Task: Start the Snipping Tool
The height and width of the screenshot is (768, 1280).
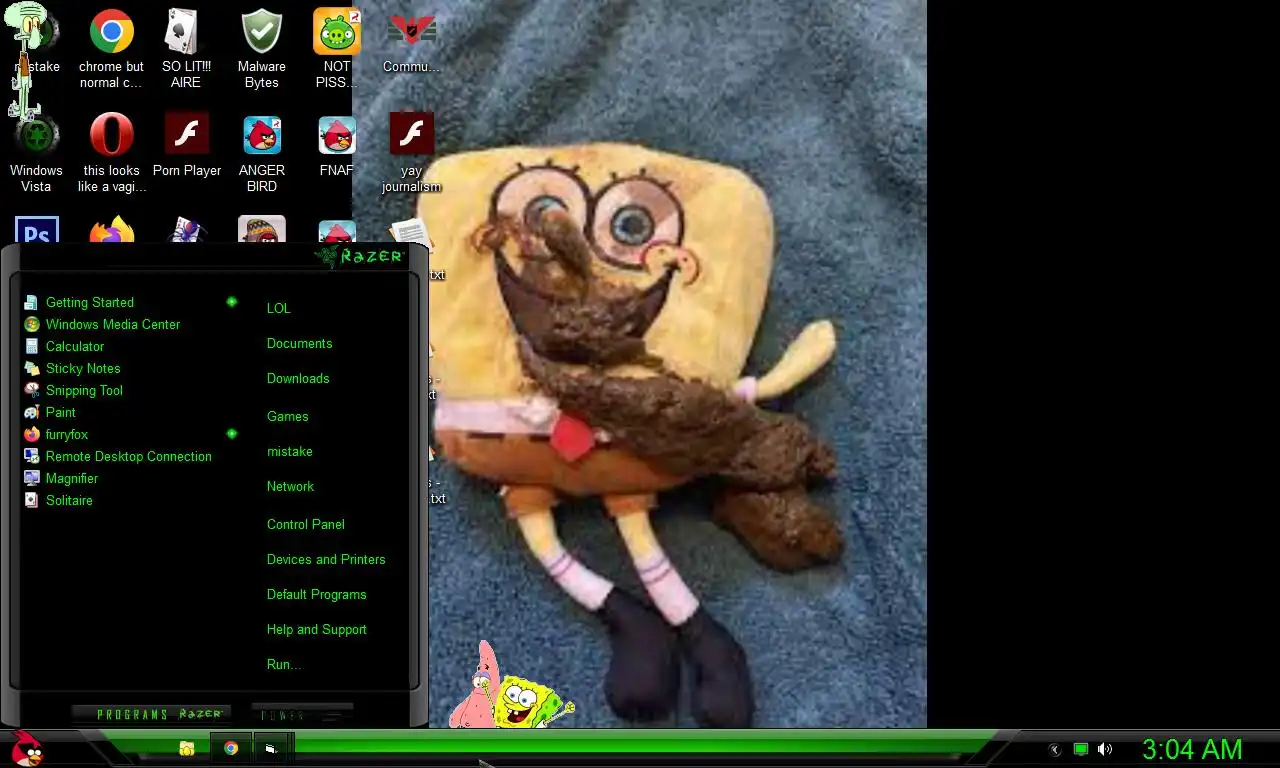Action: 84,390
